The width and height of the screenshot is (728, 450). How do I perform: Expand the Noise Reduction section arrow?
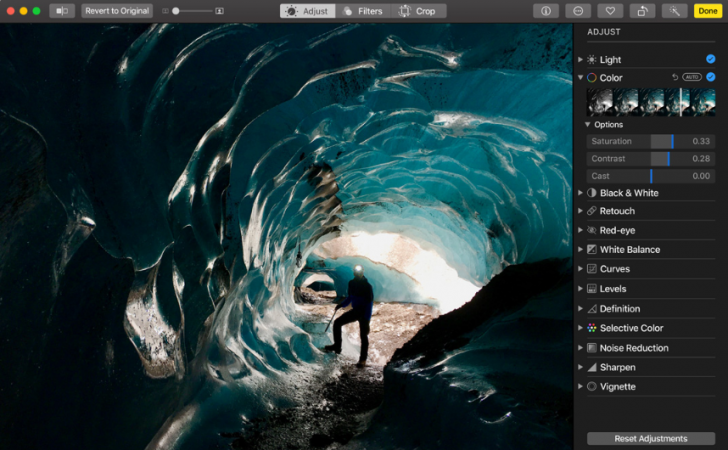pos(580,348)
